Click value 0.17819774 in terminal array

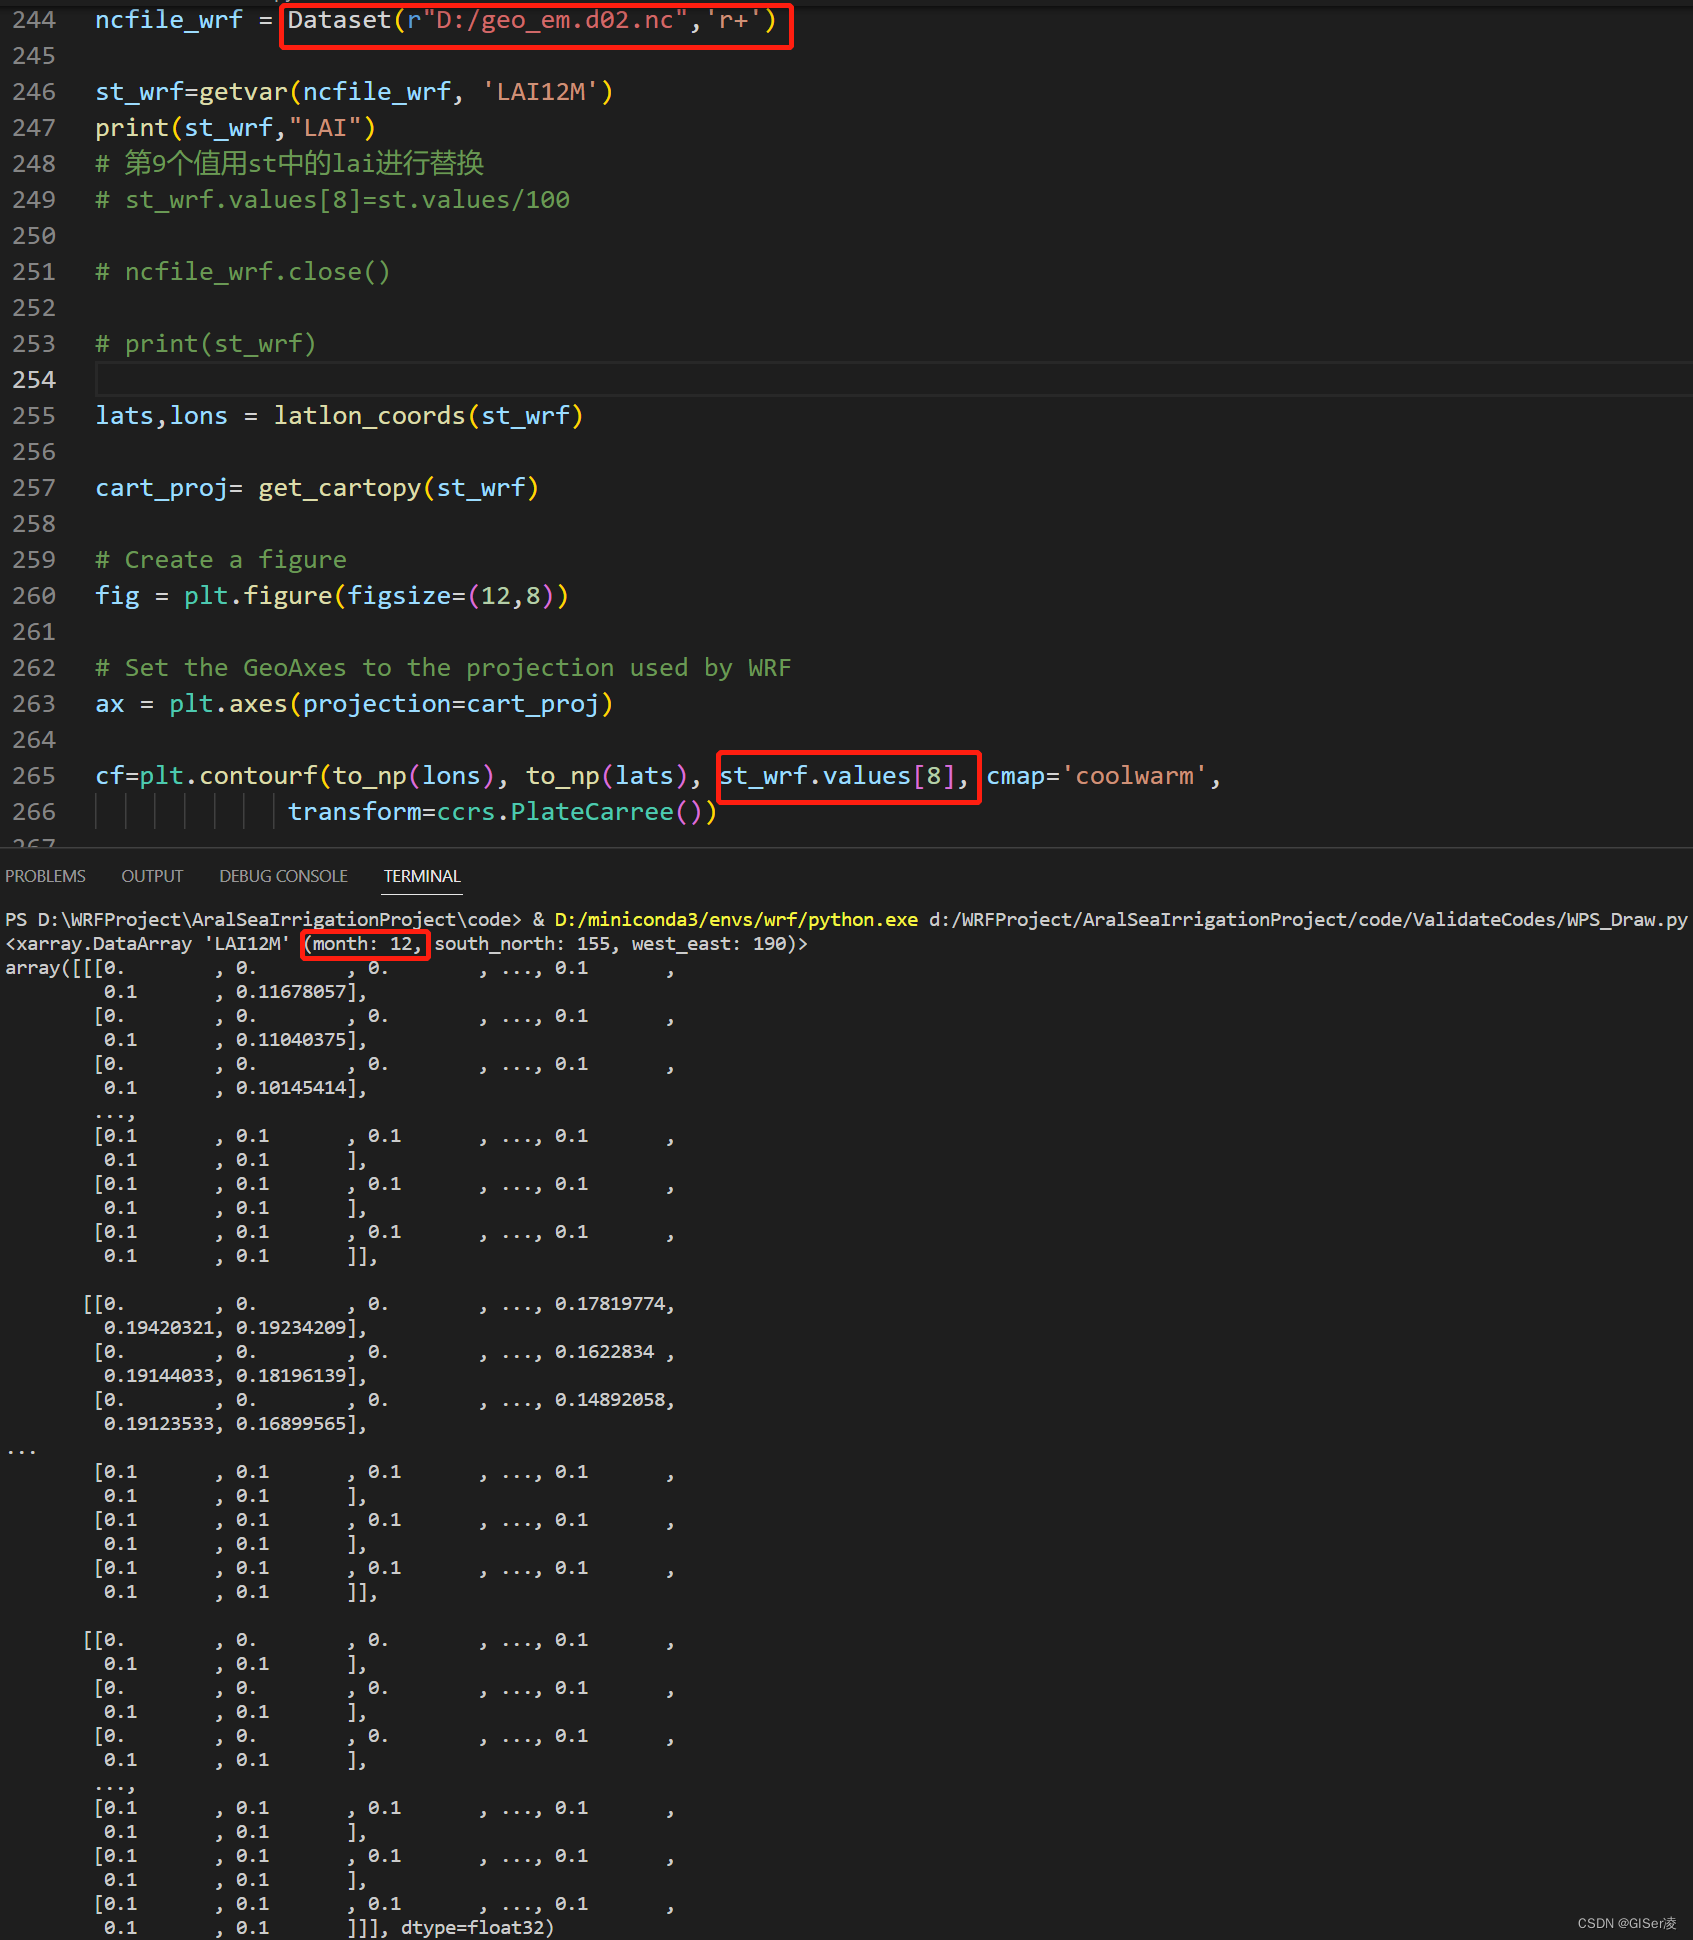pyautogui.click(x=609, y=1304)
